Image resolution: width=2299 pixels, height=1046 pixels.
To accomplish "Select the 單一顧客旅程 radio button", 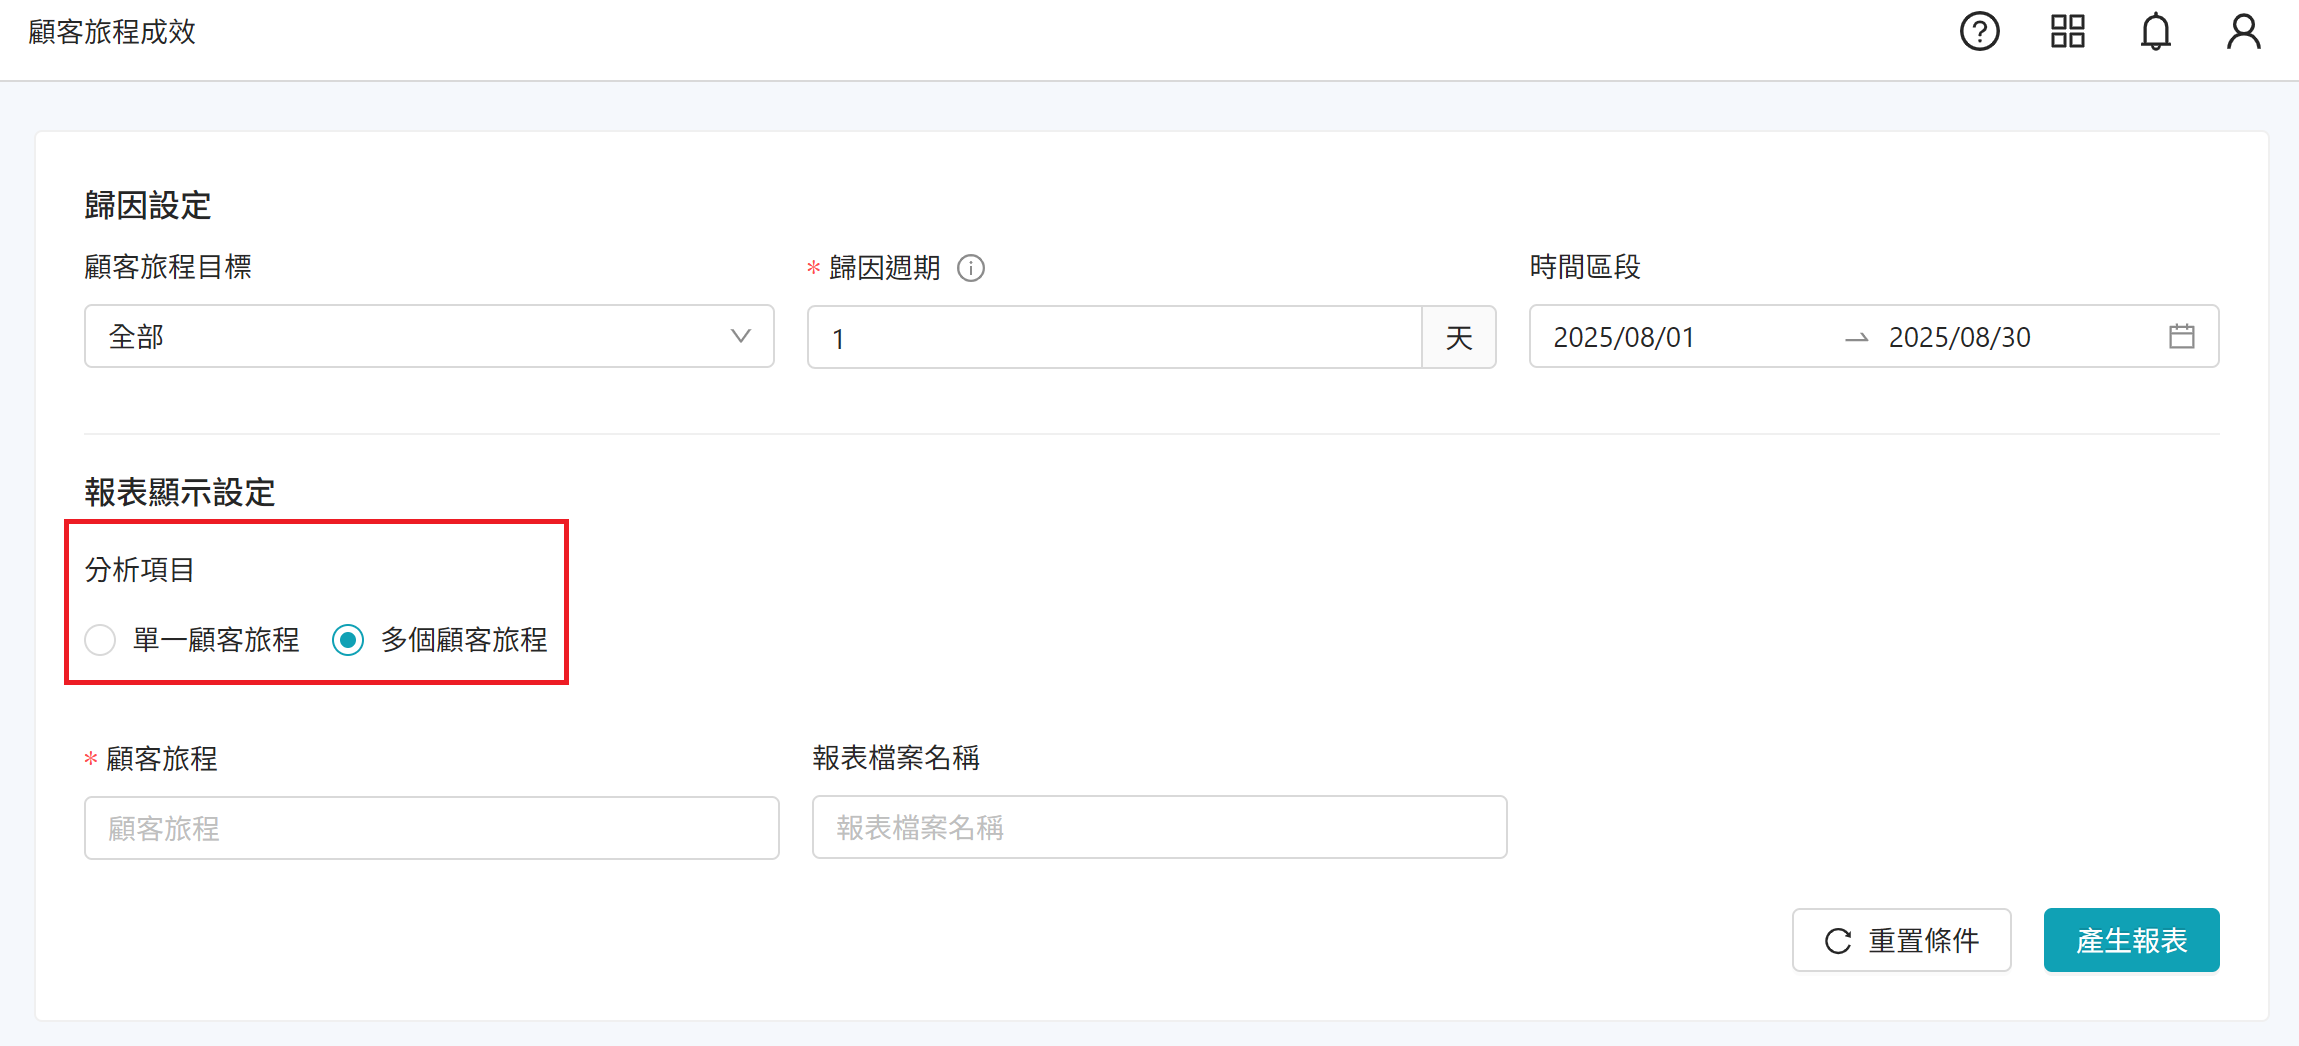I will pos(100,640).
